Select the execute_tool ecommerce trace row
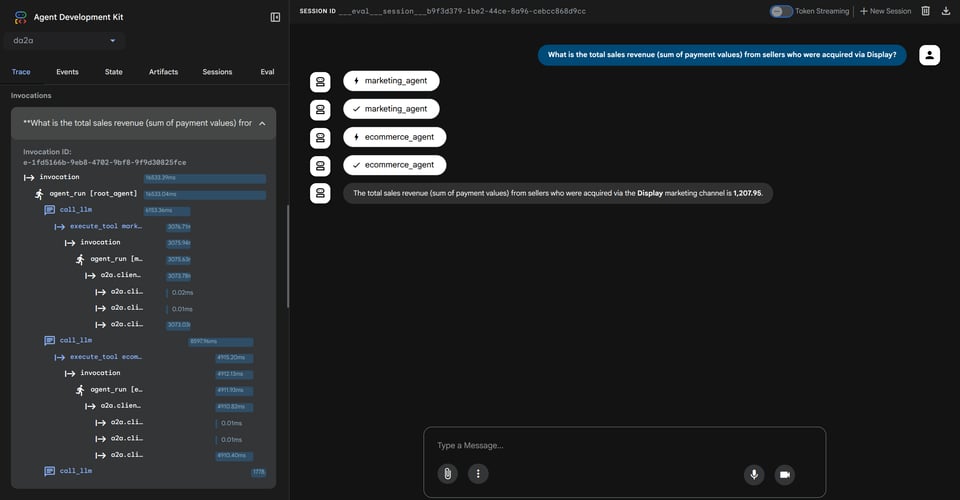Screen dimensions: 960x500 (106, 357)
